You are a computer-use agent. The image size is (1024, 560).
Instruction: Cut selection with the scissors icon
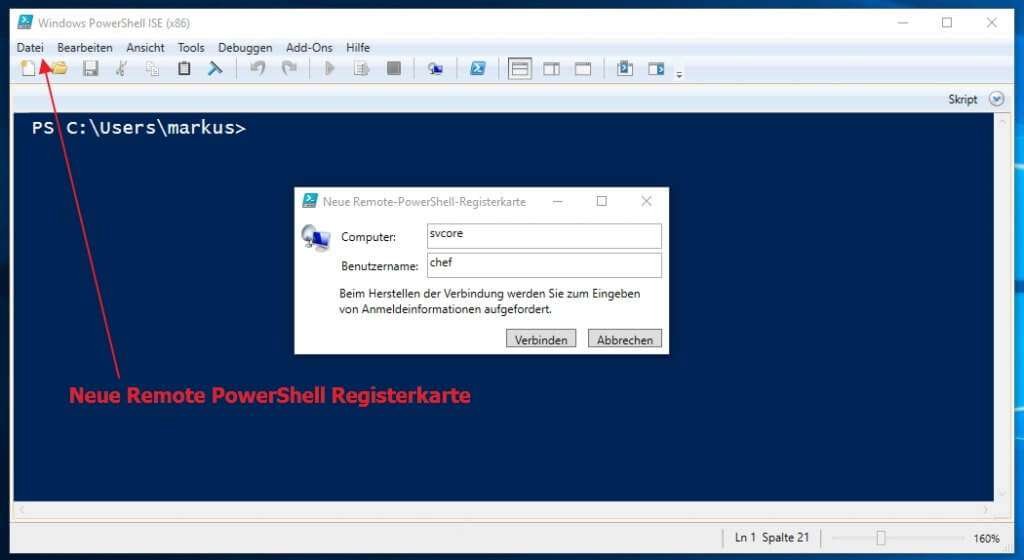[x=121, y=68]
